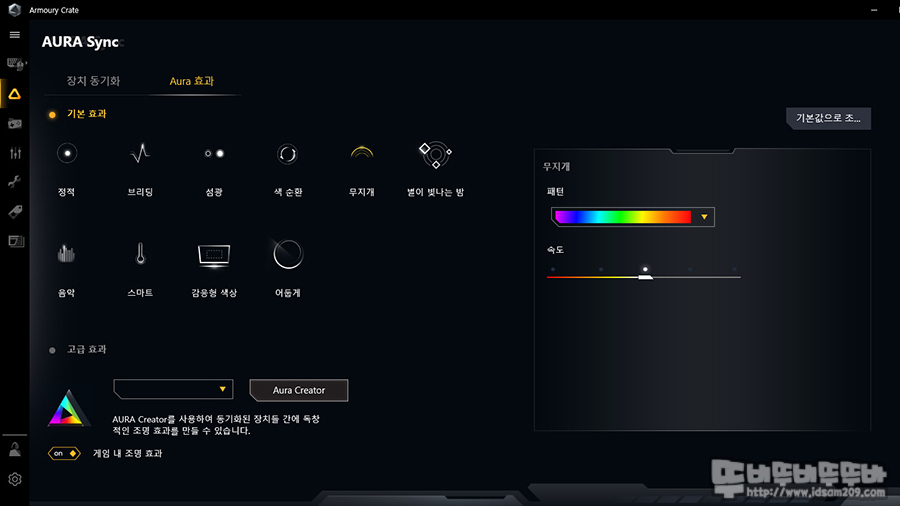Switch to the Aura 효과 tab

coord(192,81)
